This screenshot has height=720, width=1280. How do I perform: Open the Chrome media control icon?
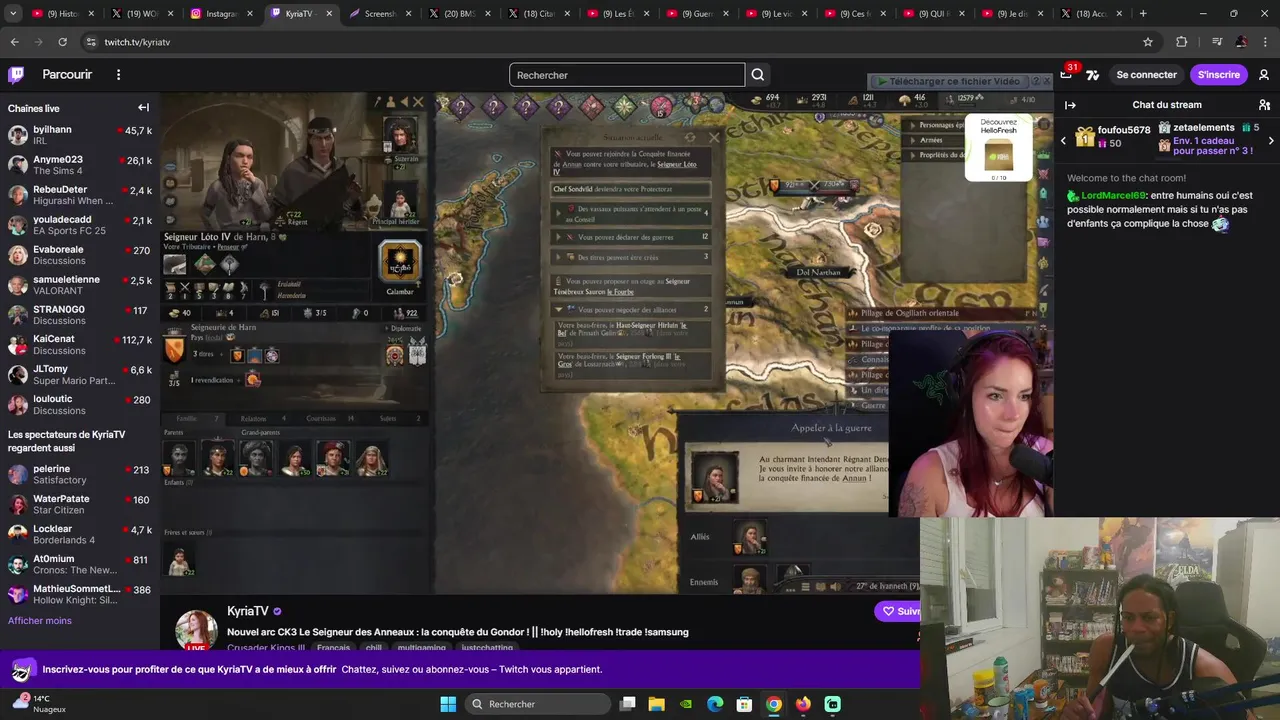1217,42
